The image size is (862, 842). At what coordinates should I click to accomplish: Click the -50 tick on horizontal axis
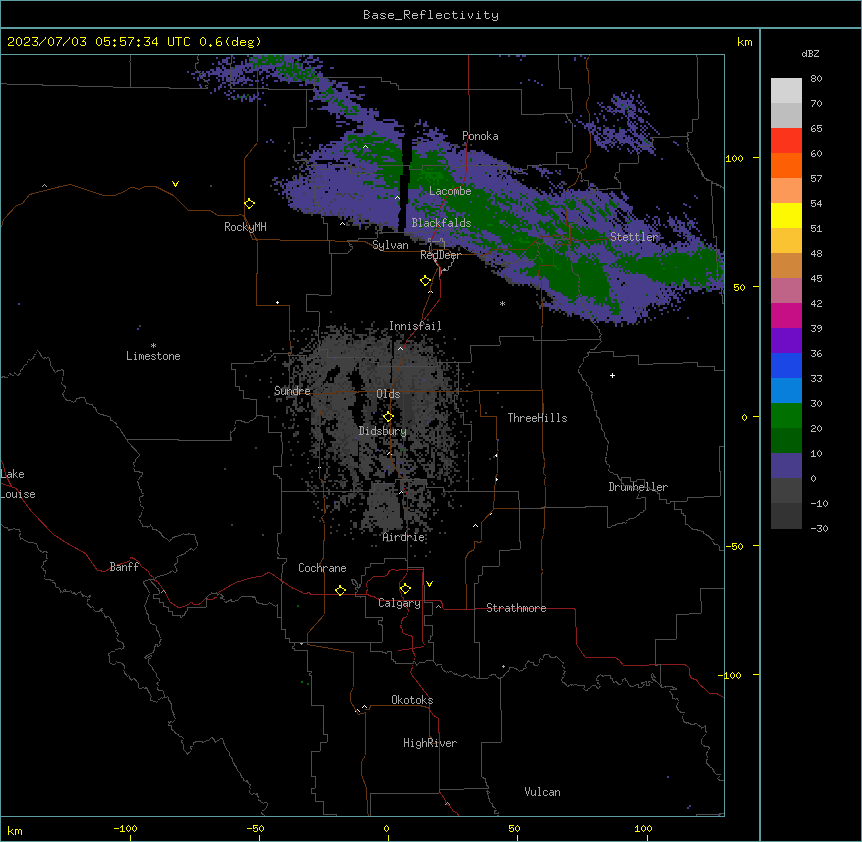click(255, 828)
